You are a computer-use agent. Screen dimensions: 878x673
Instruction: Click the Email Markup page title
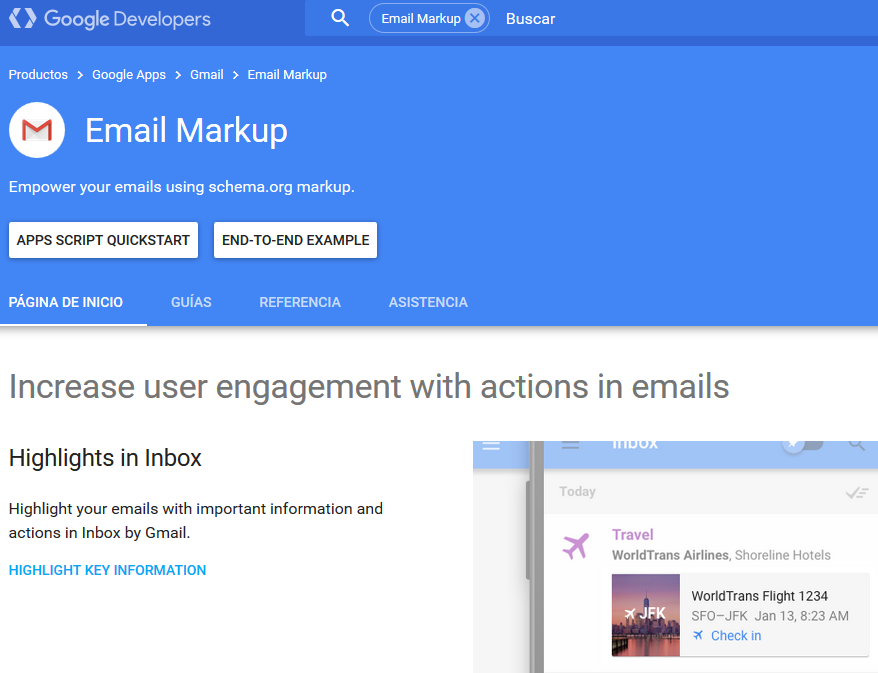click(x=186, y=130)
